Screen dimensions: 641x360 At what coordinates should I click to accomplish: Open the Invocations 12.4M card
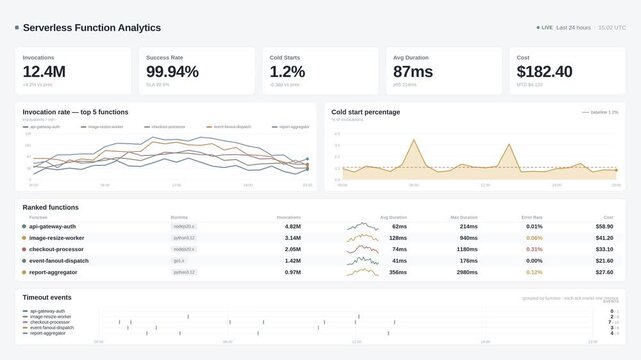(x=73, y=71)
